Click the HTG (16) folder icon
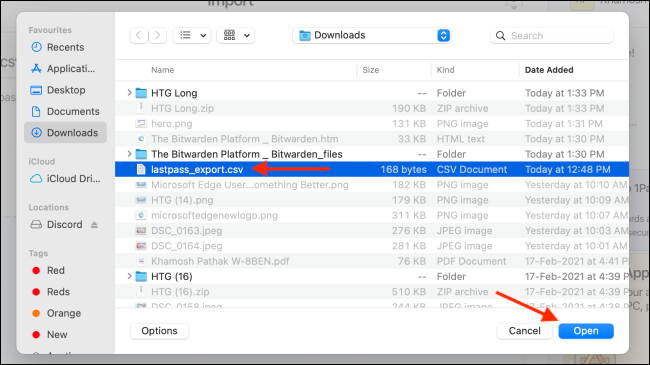Image resolution: width=650 pixels, height=365 pixels. click(x=141, y=276)
